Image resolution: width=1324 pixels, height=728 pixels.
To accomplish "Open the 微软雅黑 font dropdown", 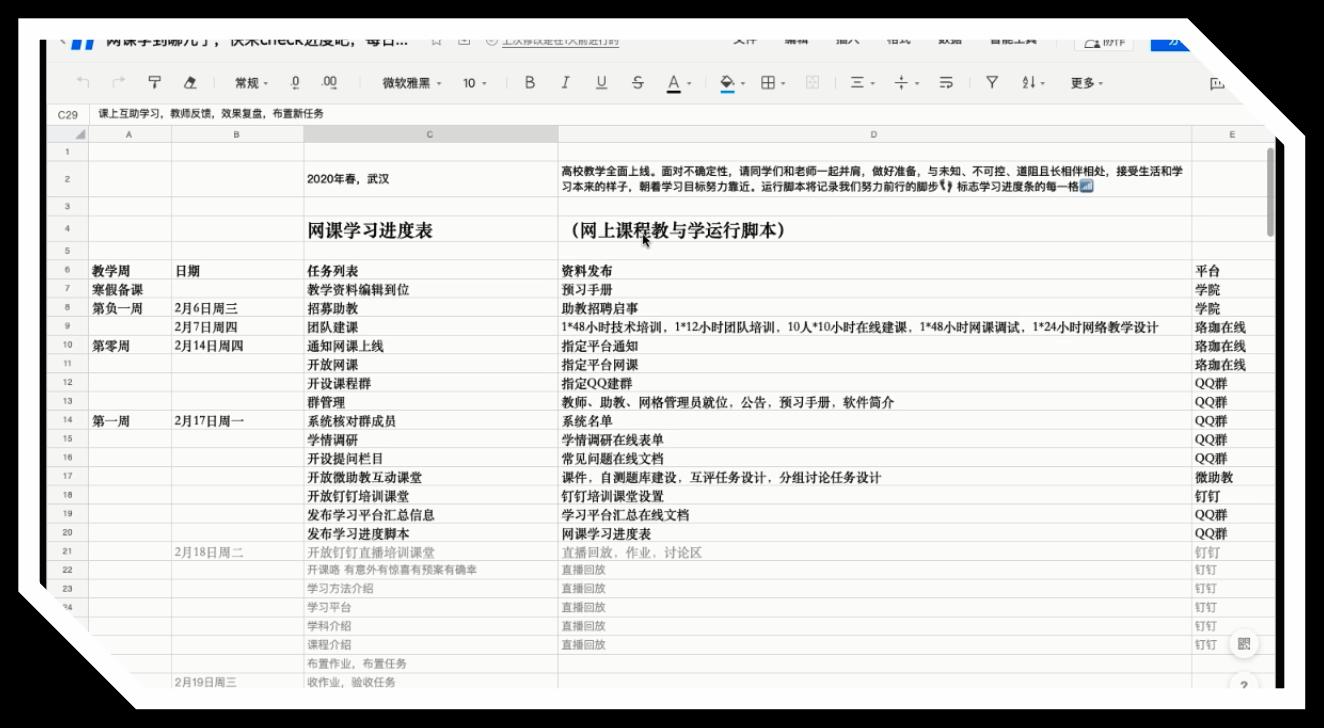I will coord(412,83).
